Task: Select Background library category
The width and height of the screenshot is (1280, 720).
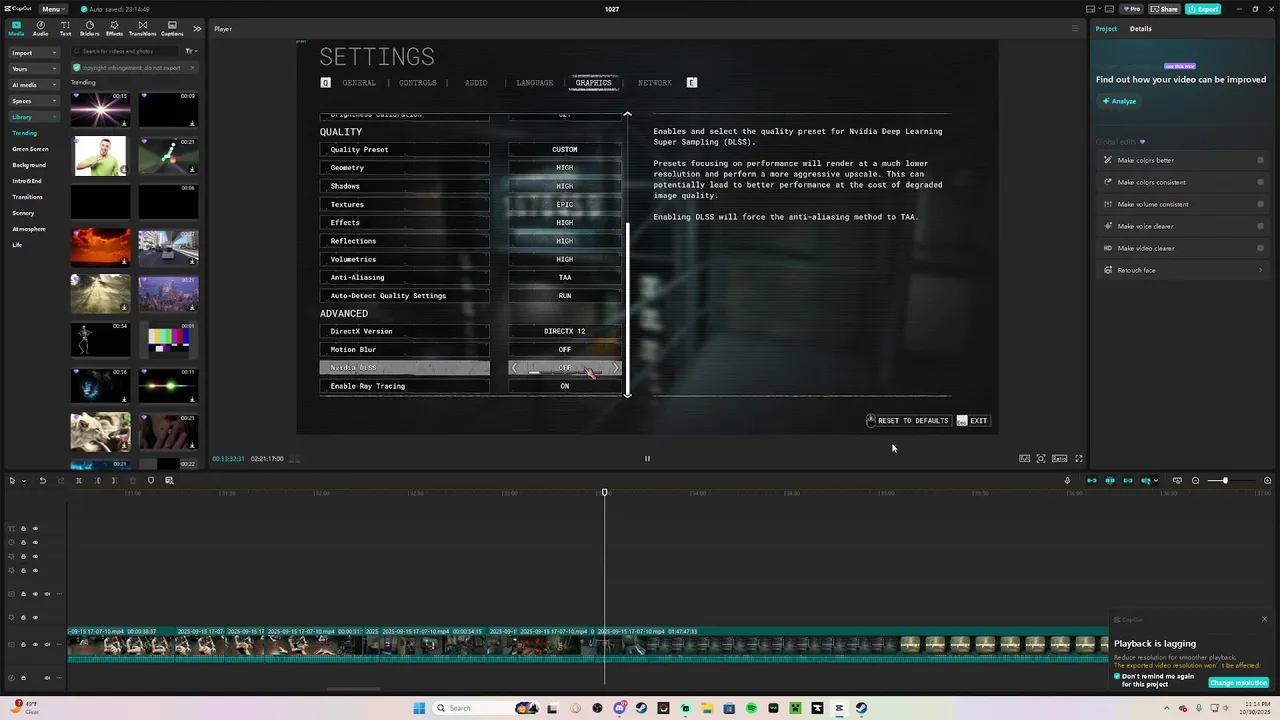Action: (x=29, y=165)
